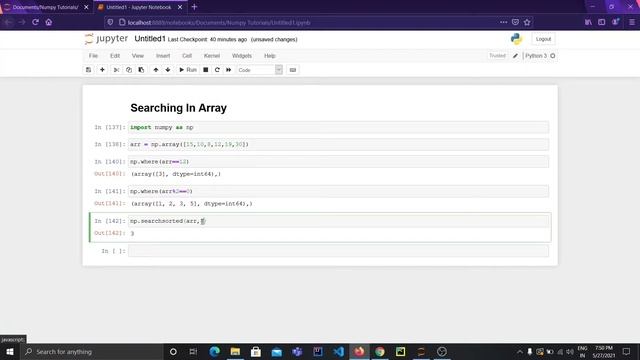This screenshot has height=360, width=640.
Task: Click the localhost address bar
Action: click(x=302, y=22)
